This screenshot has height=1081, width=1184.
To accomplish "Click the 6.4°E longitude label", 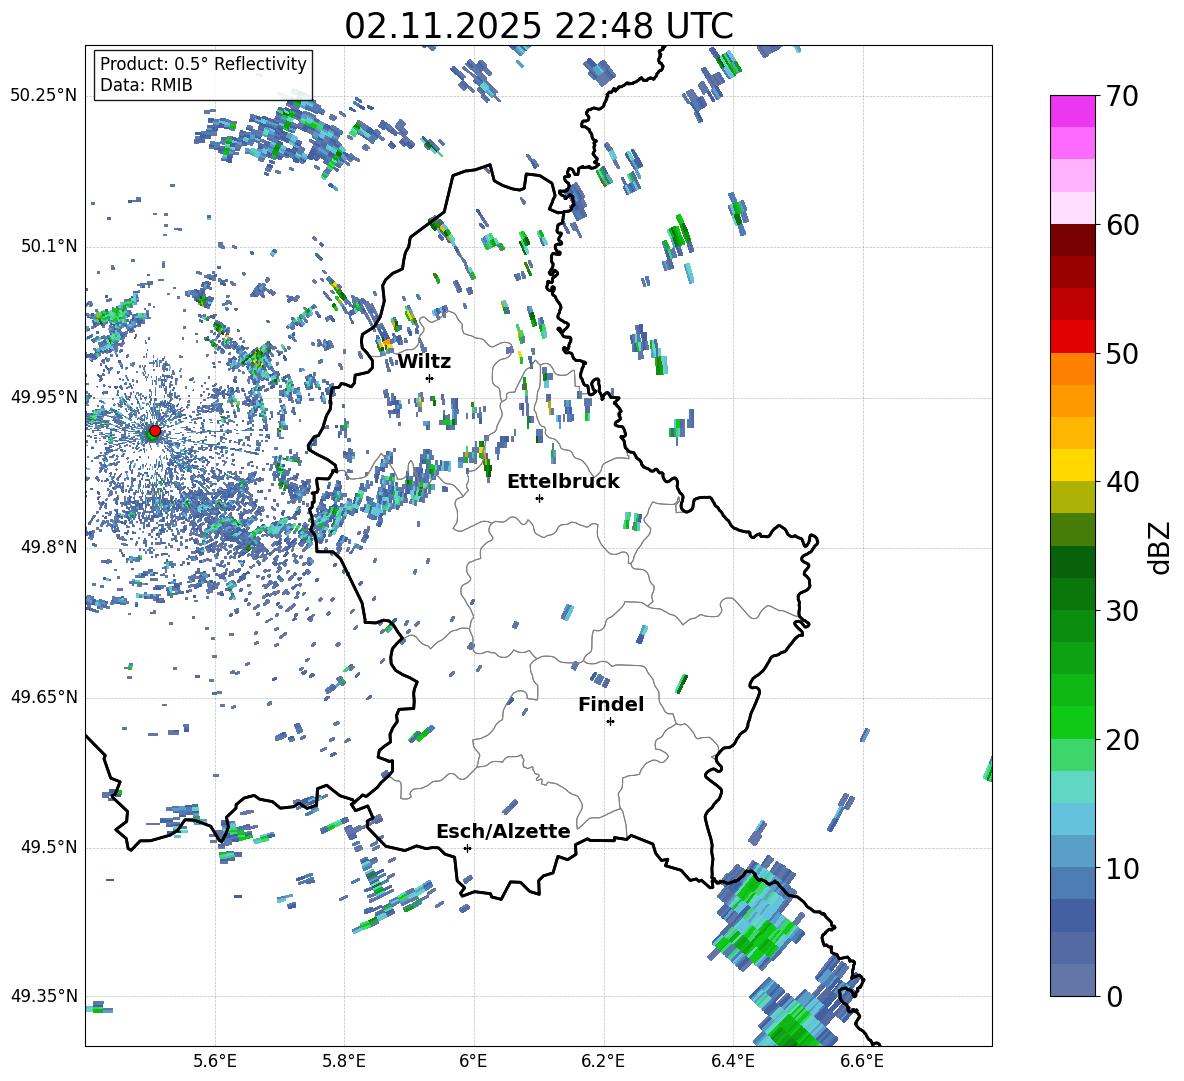I will tap(732, 1061).
